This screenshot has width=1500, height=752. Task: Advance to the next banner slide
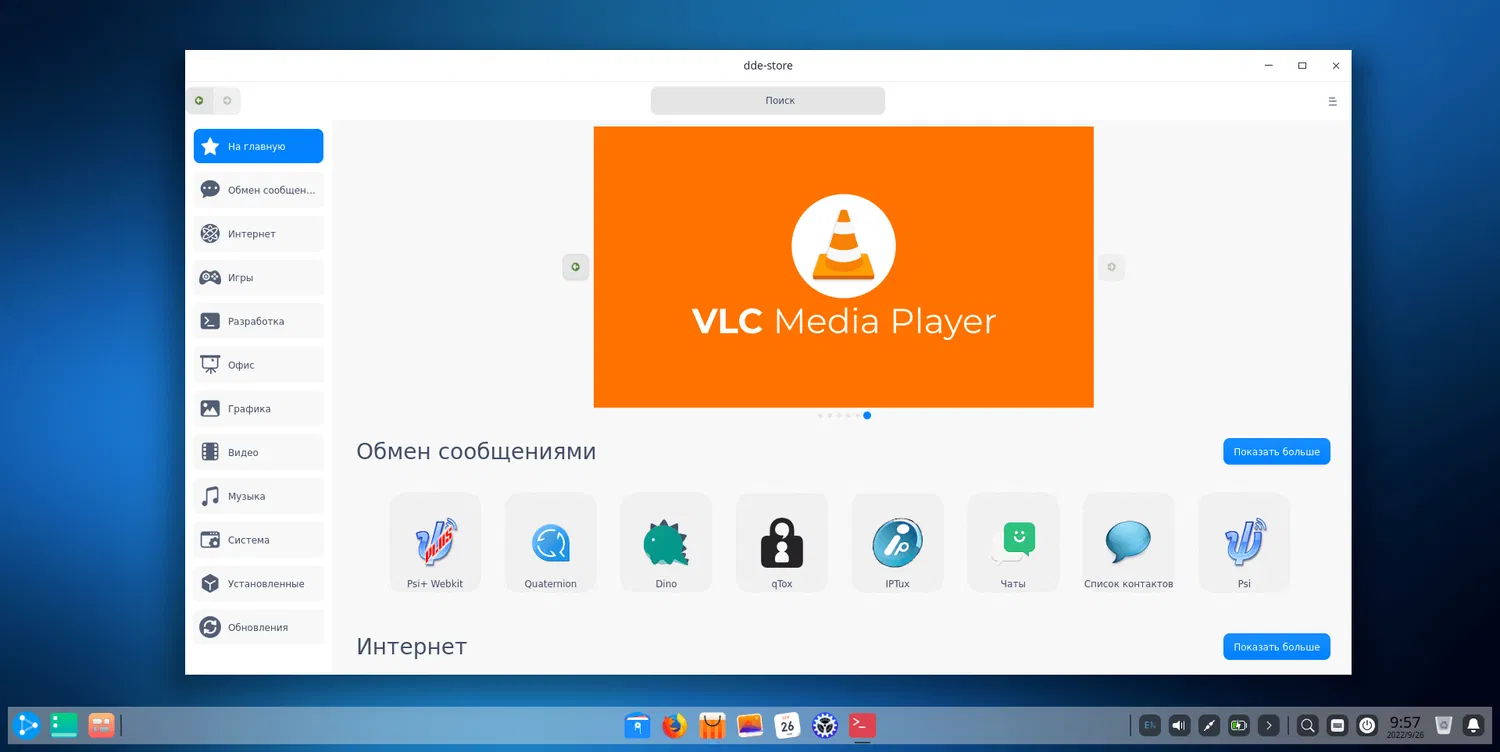point(1111,267)
